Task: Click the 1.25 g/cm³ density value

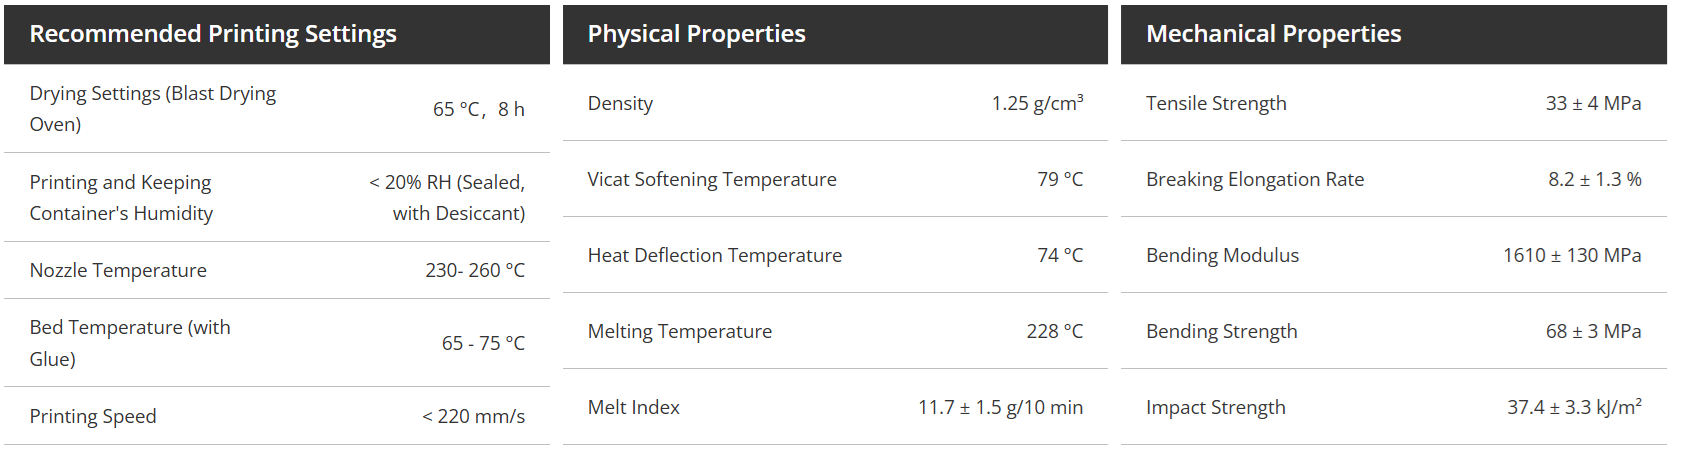Action: tap(1037, 103)
